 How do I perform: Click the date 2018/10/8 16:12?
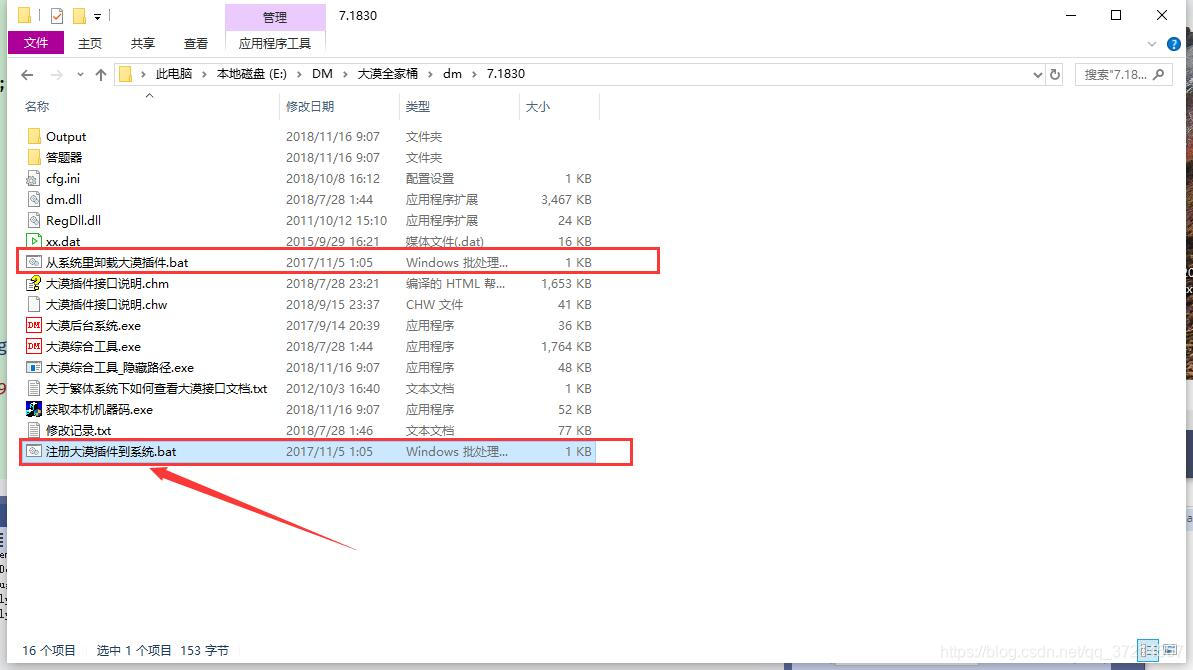pos(332,179)
